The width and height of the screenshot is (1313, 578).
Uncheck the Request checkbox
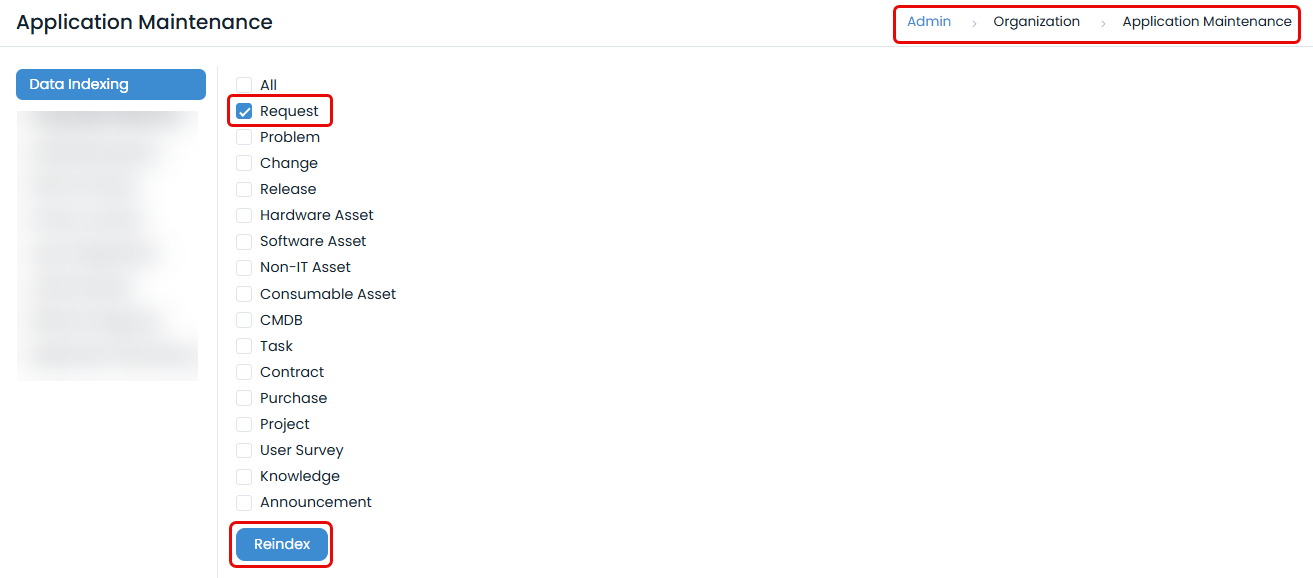(x=244, y=111)
